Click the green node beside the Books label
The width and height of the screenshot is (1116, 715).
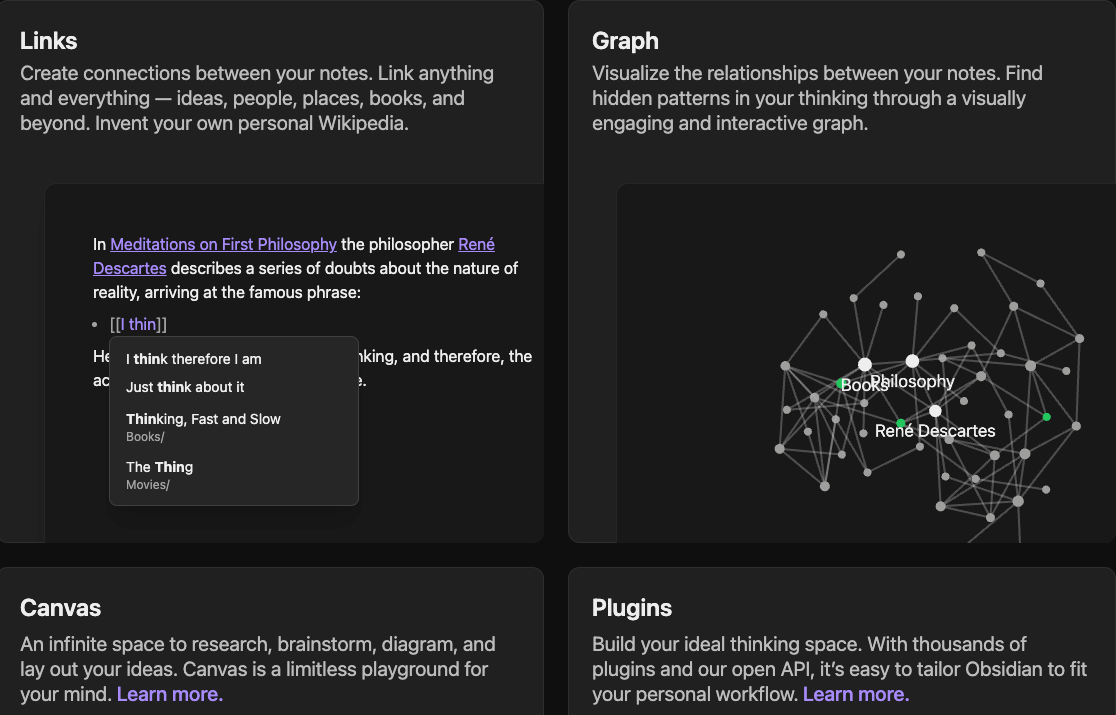point(841,383)
